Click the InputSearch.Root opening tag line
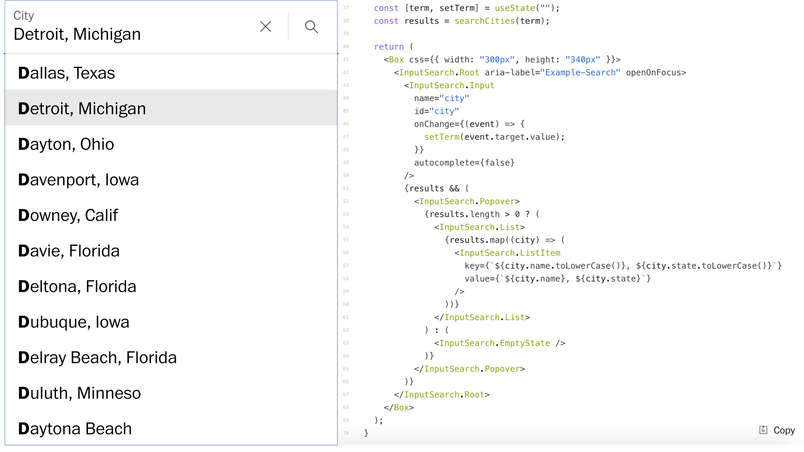Image resolution: width=804 pixels, height=452 pixels. click(540, 72)
